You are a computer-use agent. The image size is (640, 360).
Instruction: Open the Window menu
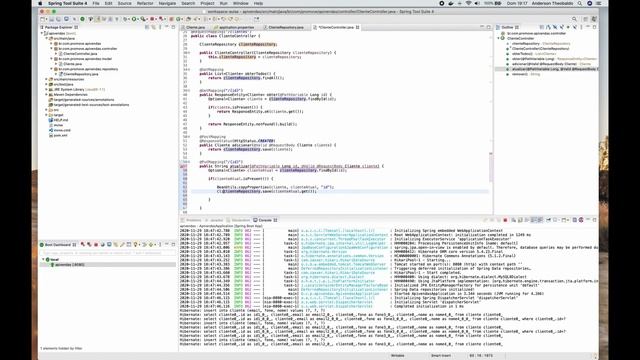(240, 3)
